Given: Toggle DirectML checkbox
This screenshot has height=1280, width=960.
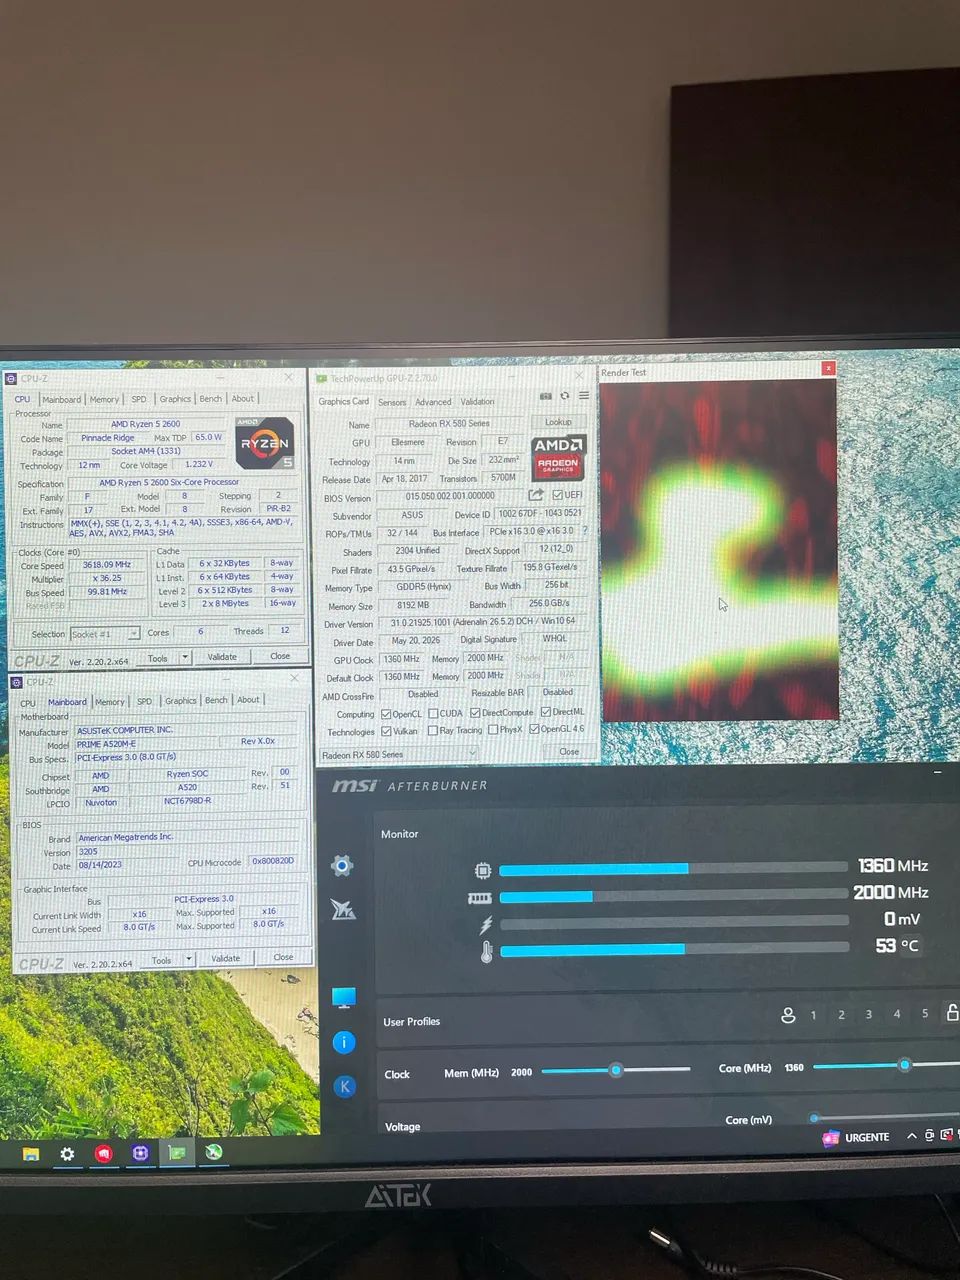Looking at the screenshot, I should 546,712.
